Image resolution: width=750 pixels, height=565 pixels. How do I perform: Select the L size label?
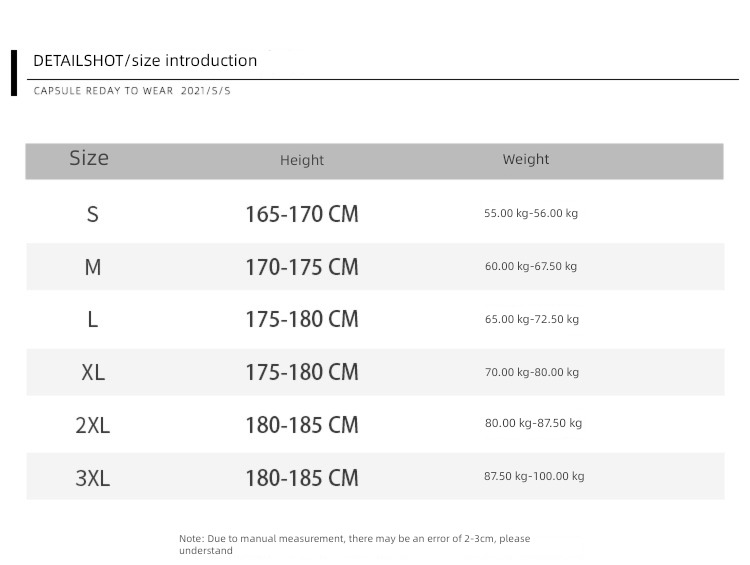coord(93,319)
